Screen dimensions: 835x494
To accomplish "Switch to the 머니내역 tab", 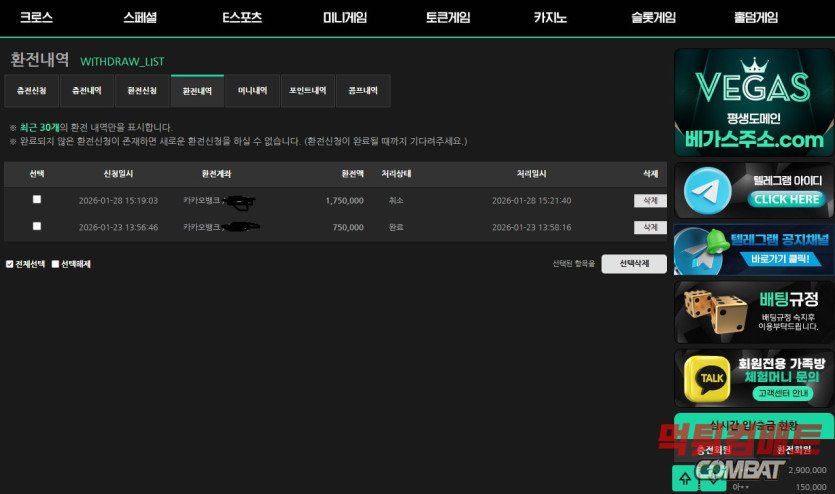I will [252, 91].
